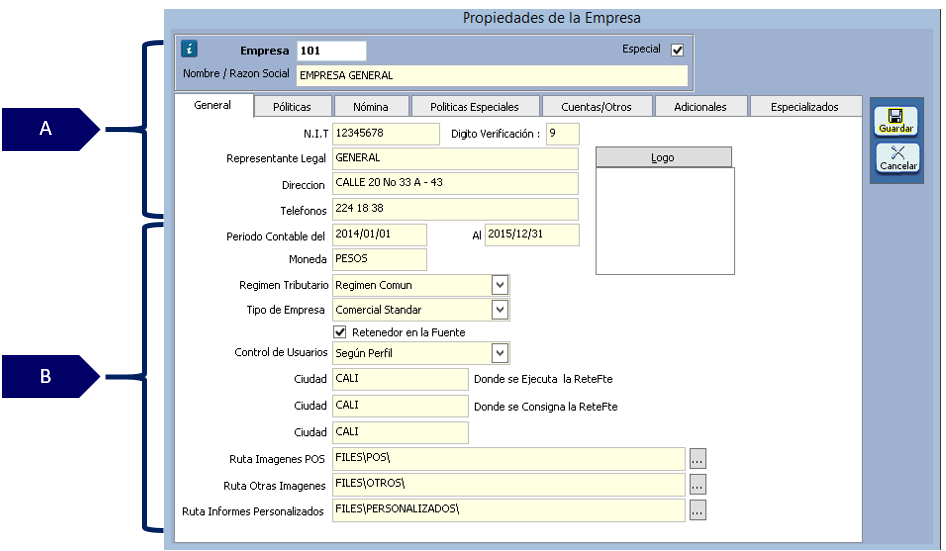Click the 'Propiedades de la Empresa' title
Viewport: 946px width, 551px height.
(551, 18)
